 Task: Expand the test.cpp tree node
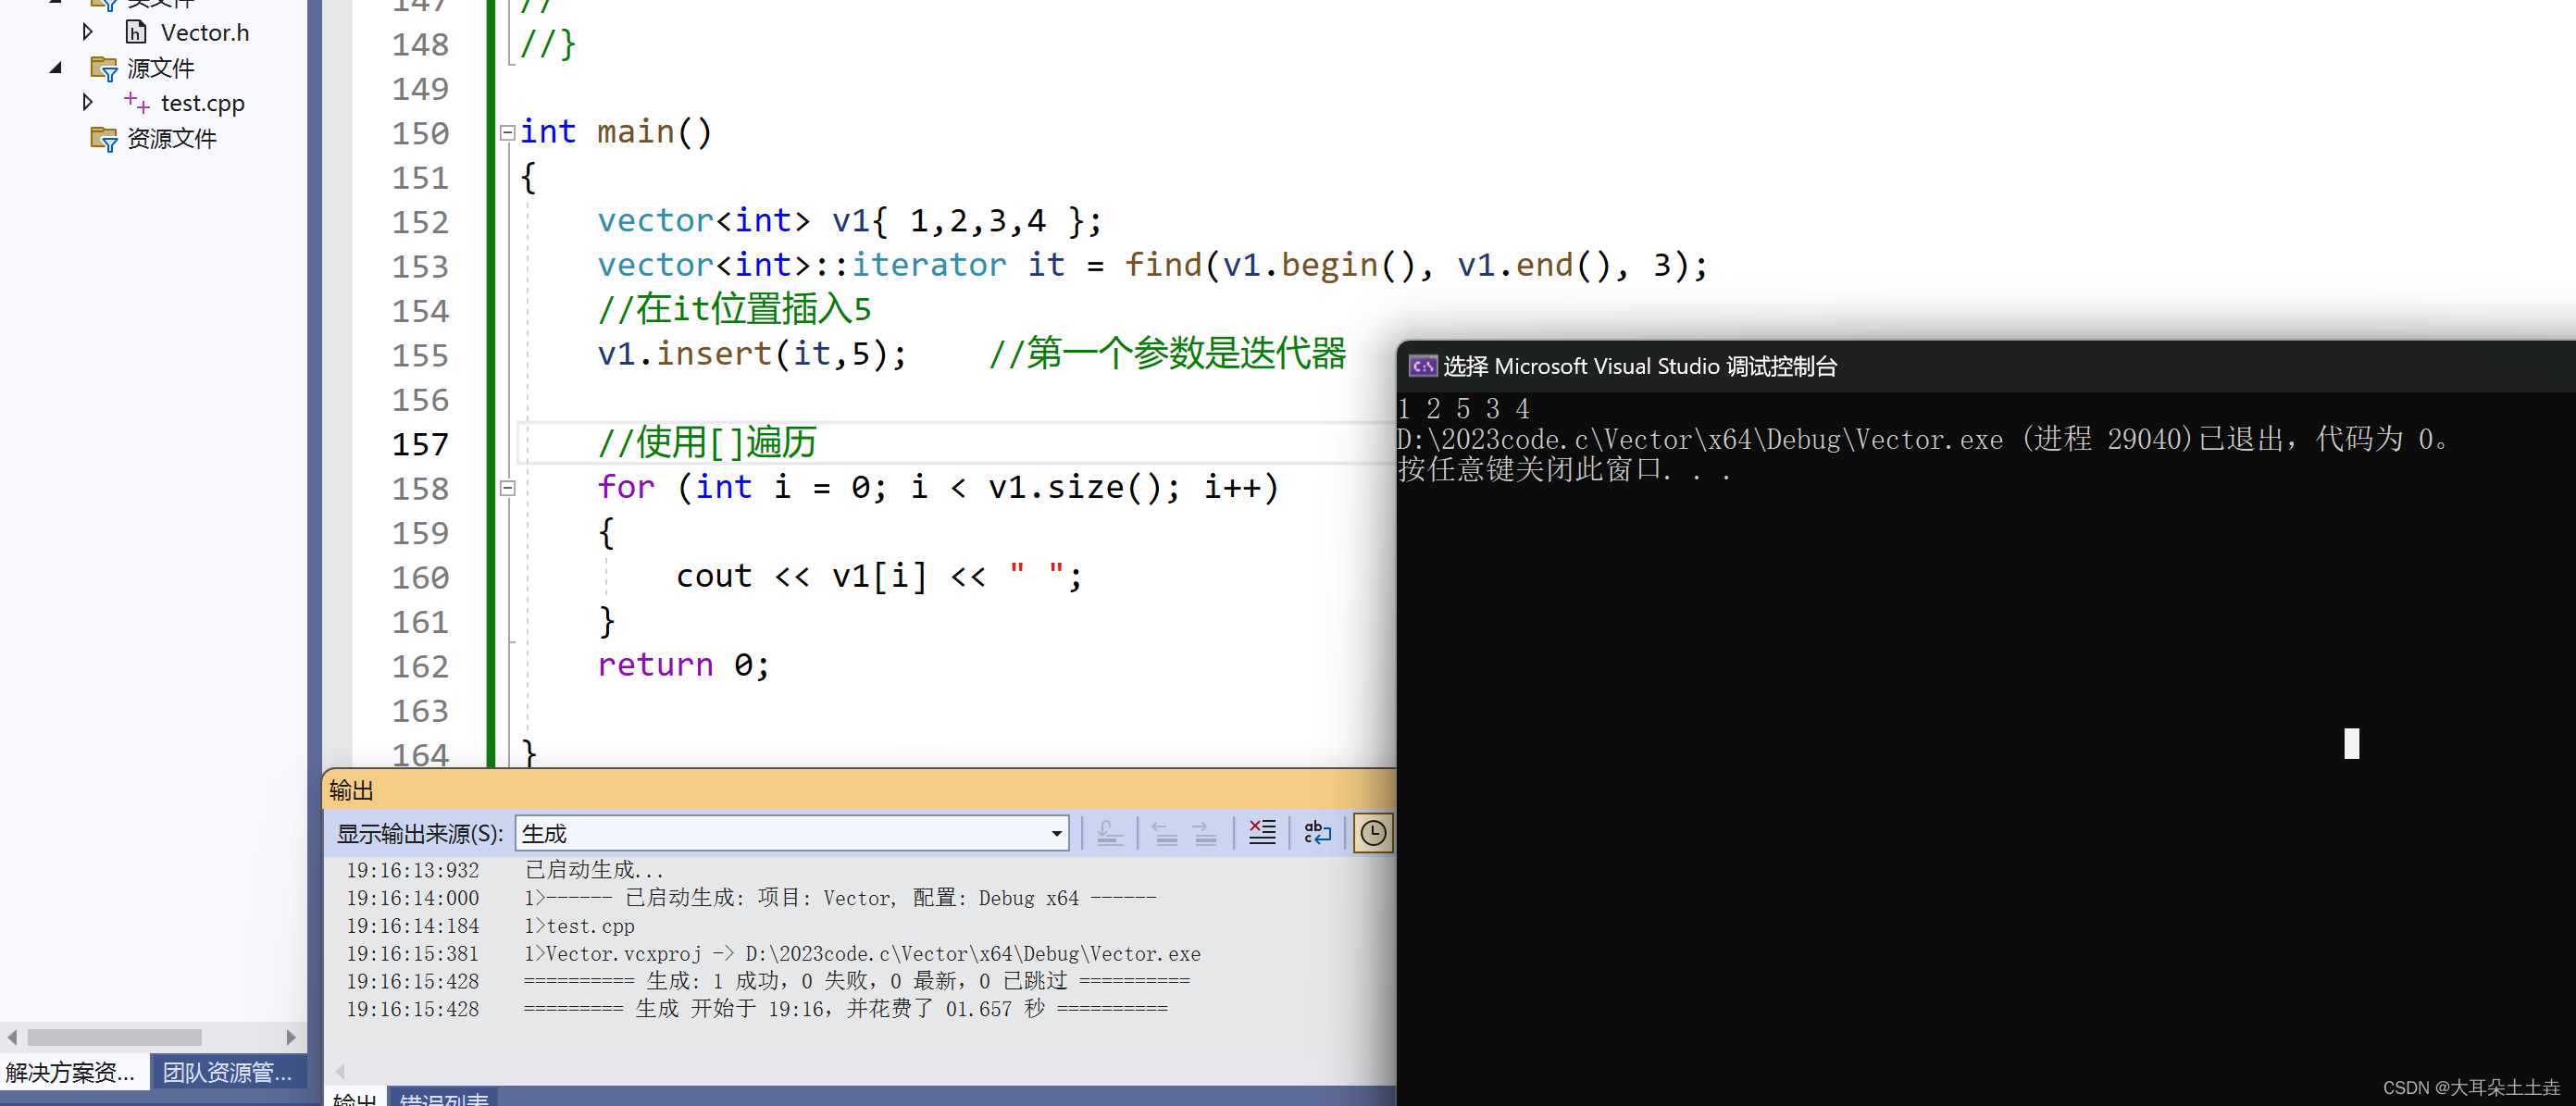(88, 102)
